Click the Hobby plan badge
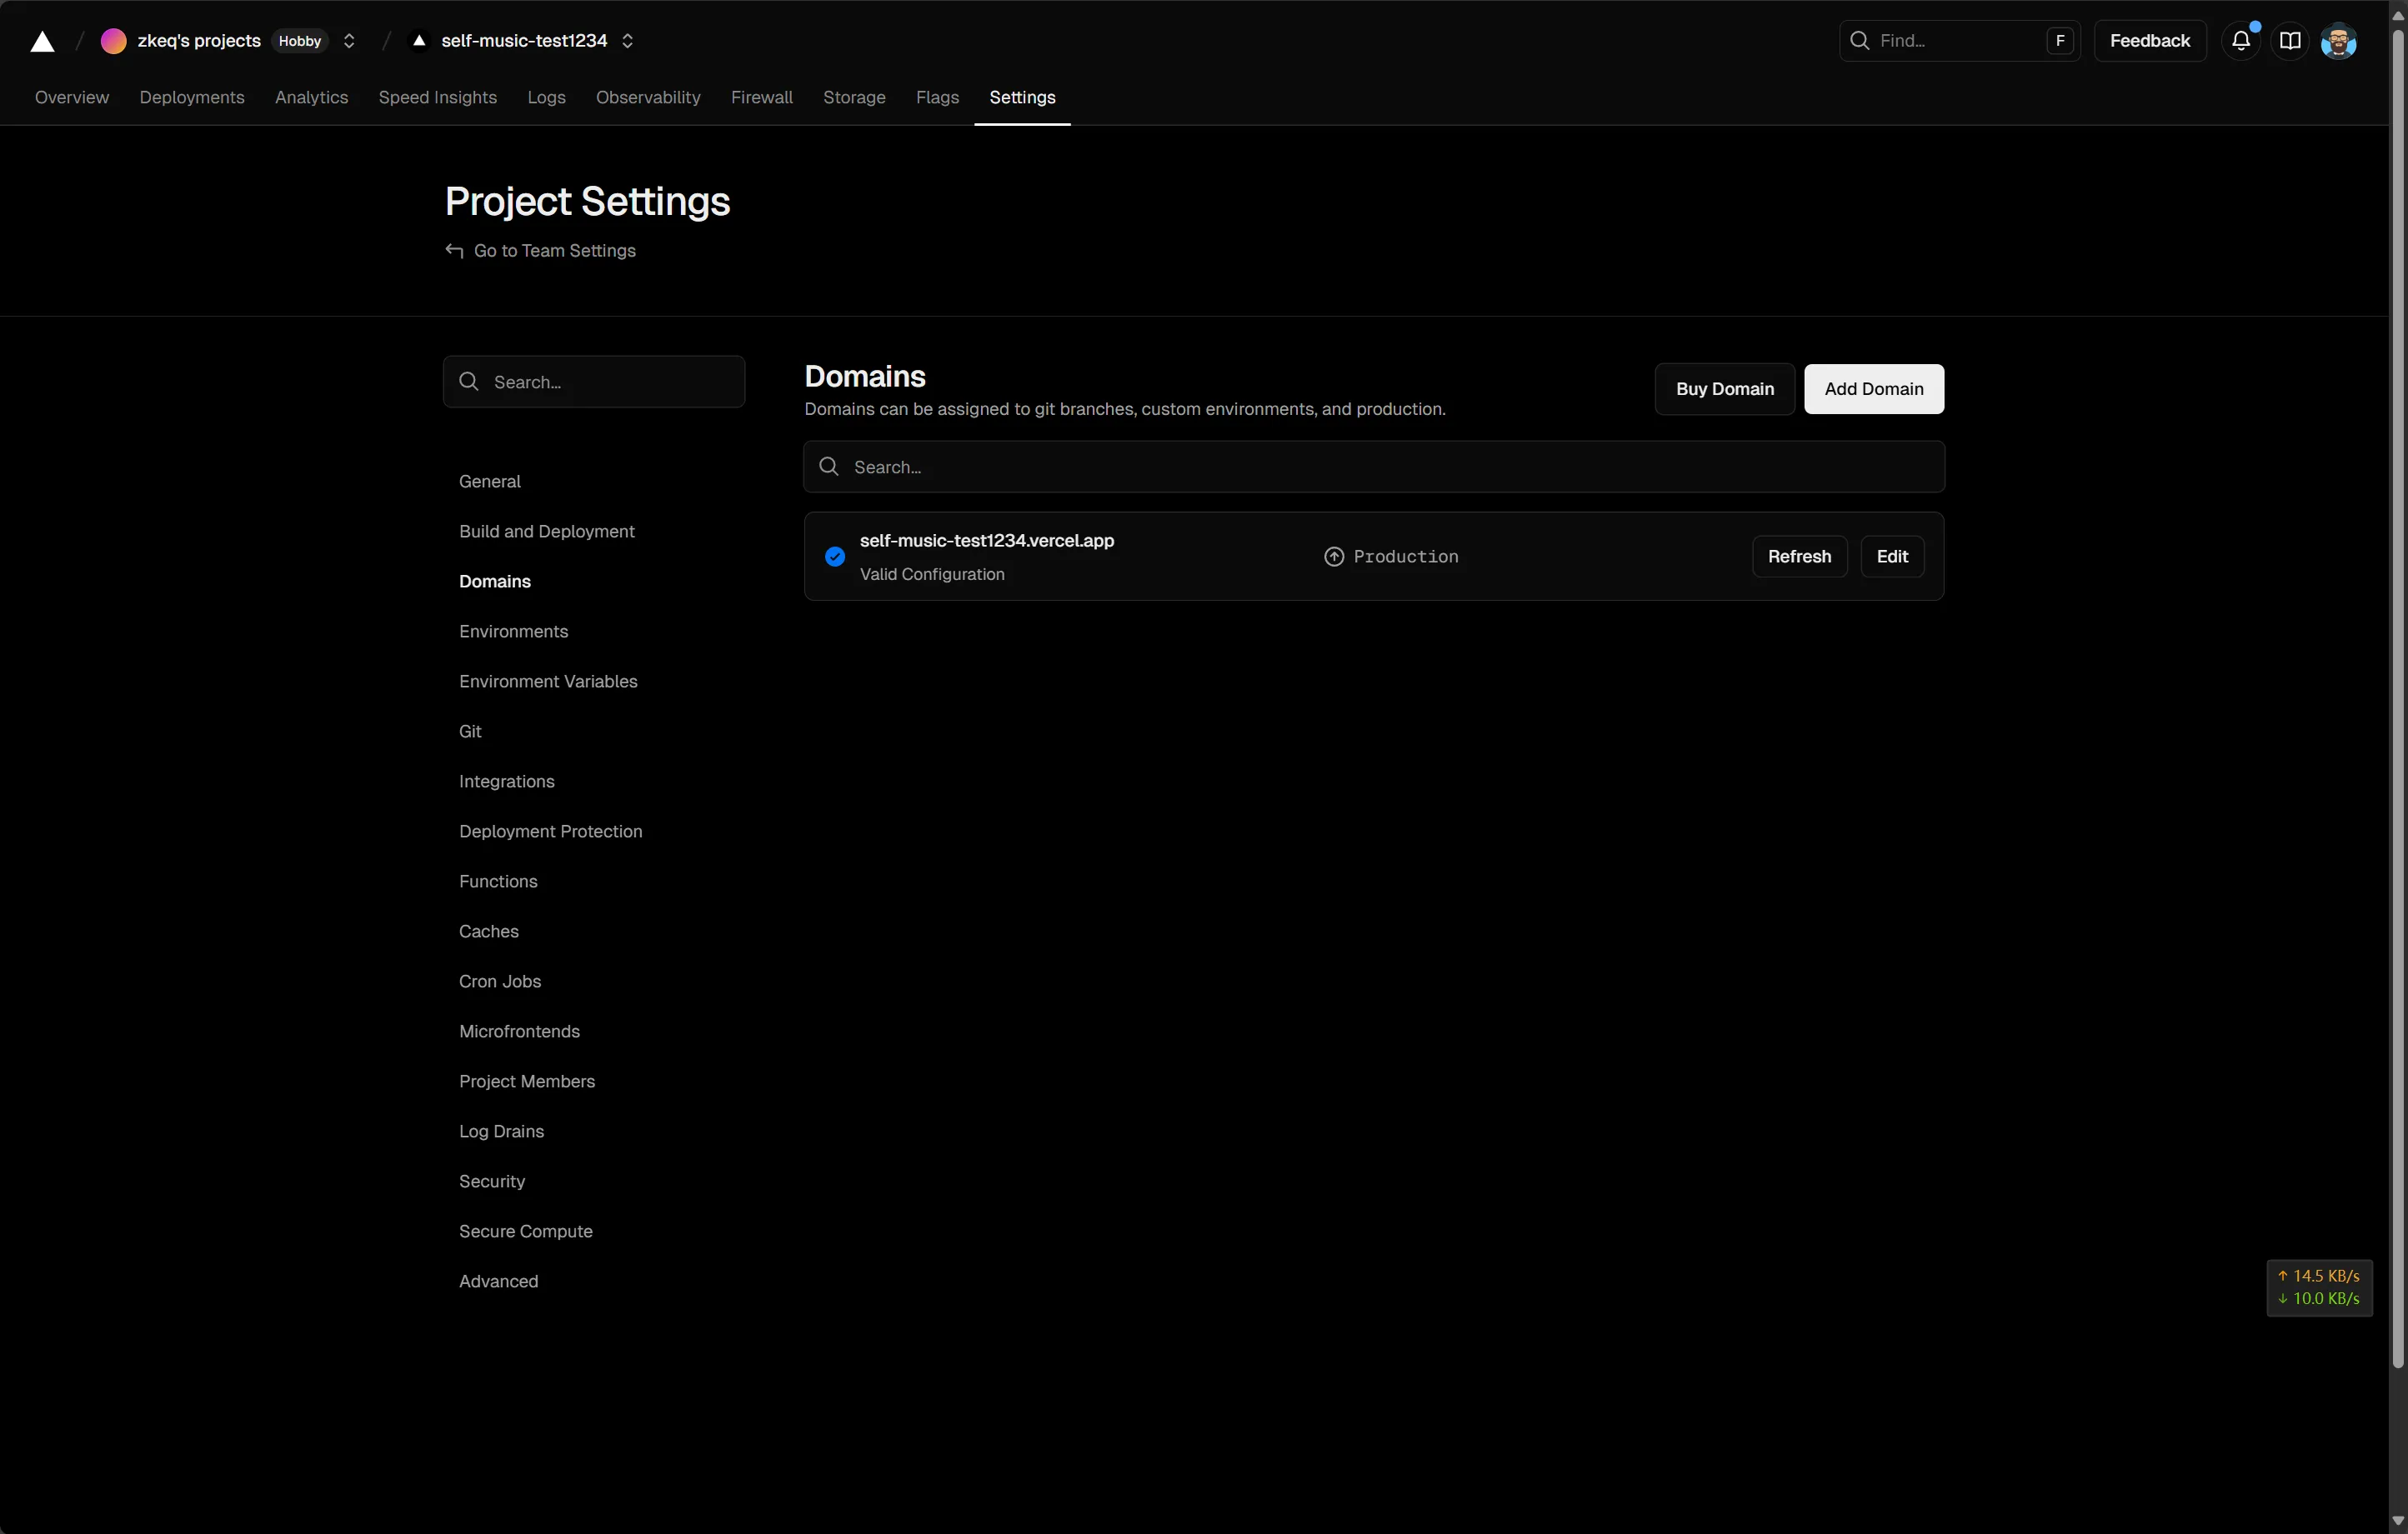This screenshot has height=1534, width=2408. [300, 41]
